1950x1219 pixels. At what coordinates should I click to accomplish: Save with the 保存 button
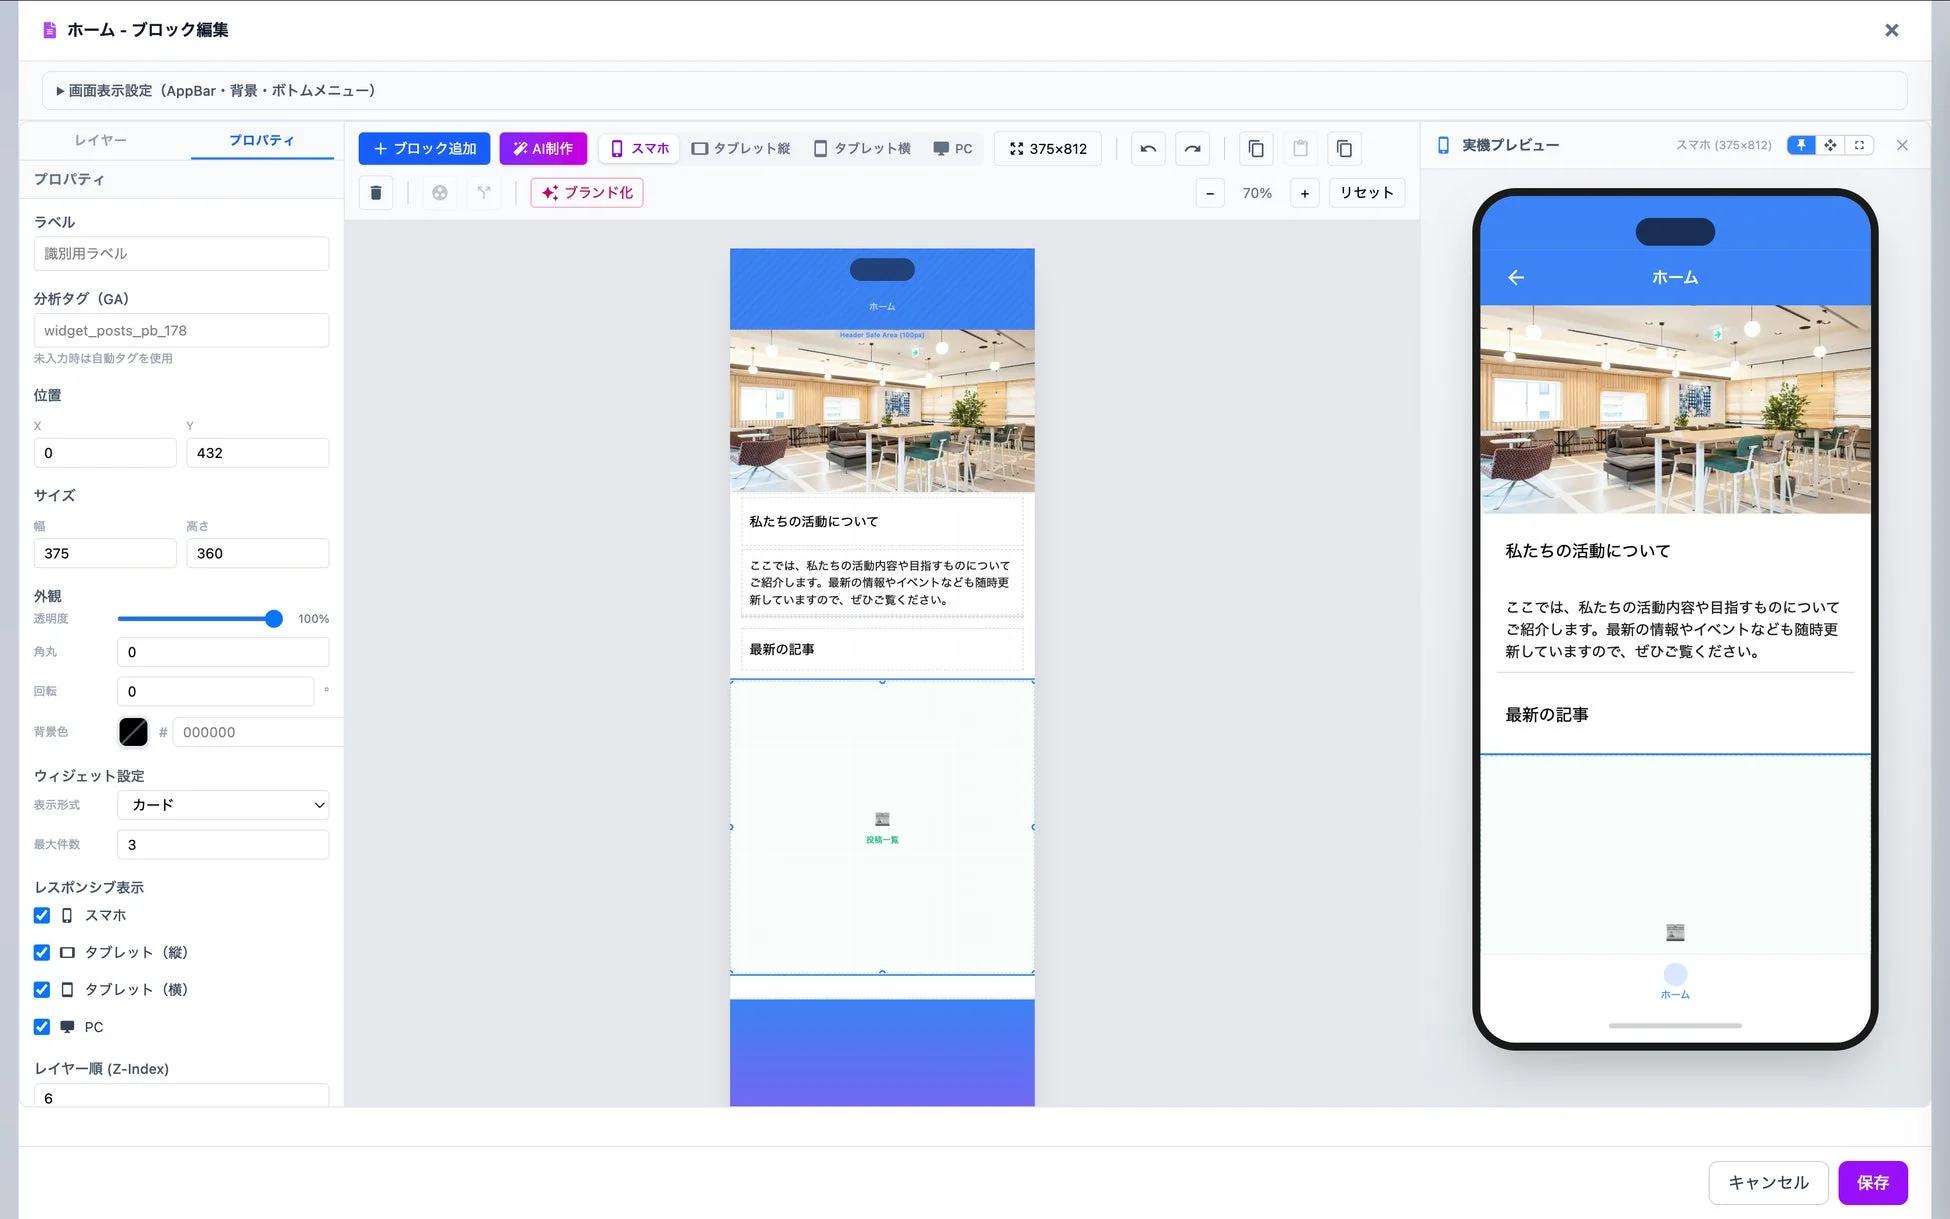coord(1872,1182)
